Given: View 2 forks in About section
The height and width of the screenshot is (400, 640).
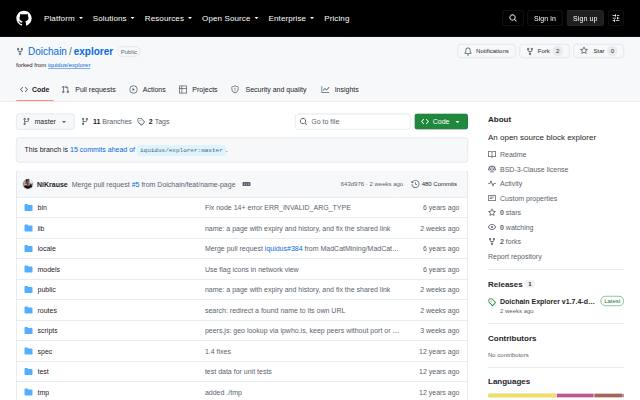Looking at the screenshot, I should pos(504,241).
